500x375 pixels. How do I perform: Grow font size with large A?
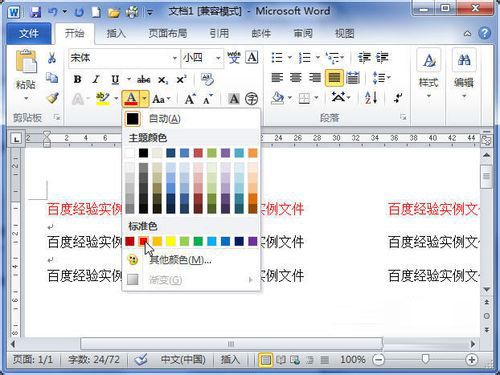pyautogui.click(x=190, y=99)
